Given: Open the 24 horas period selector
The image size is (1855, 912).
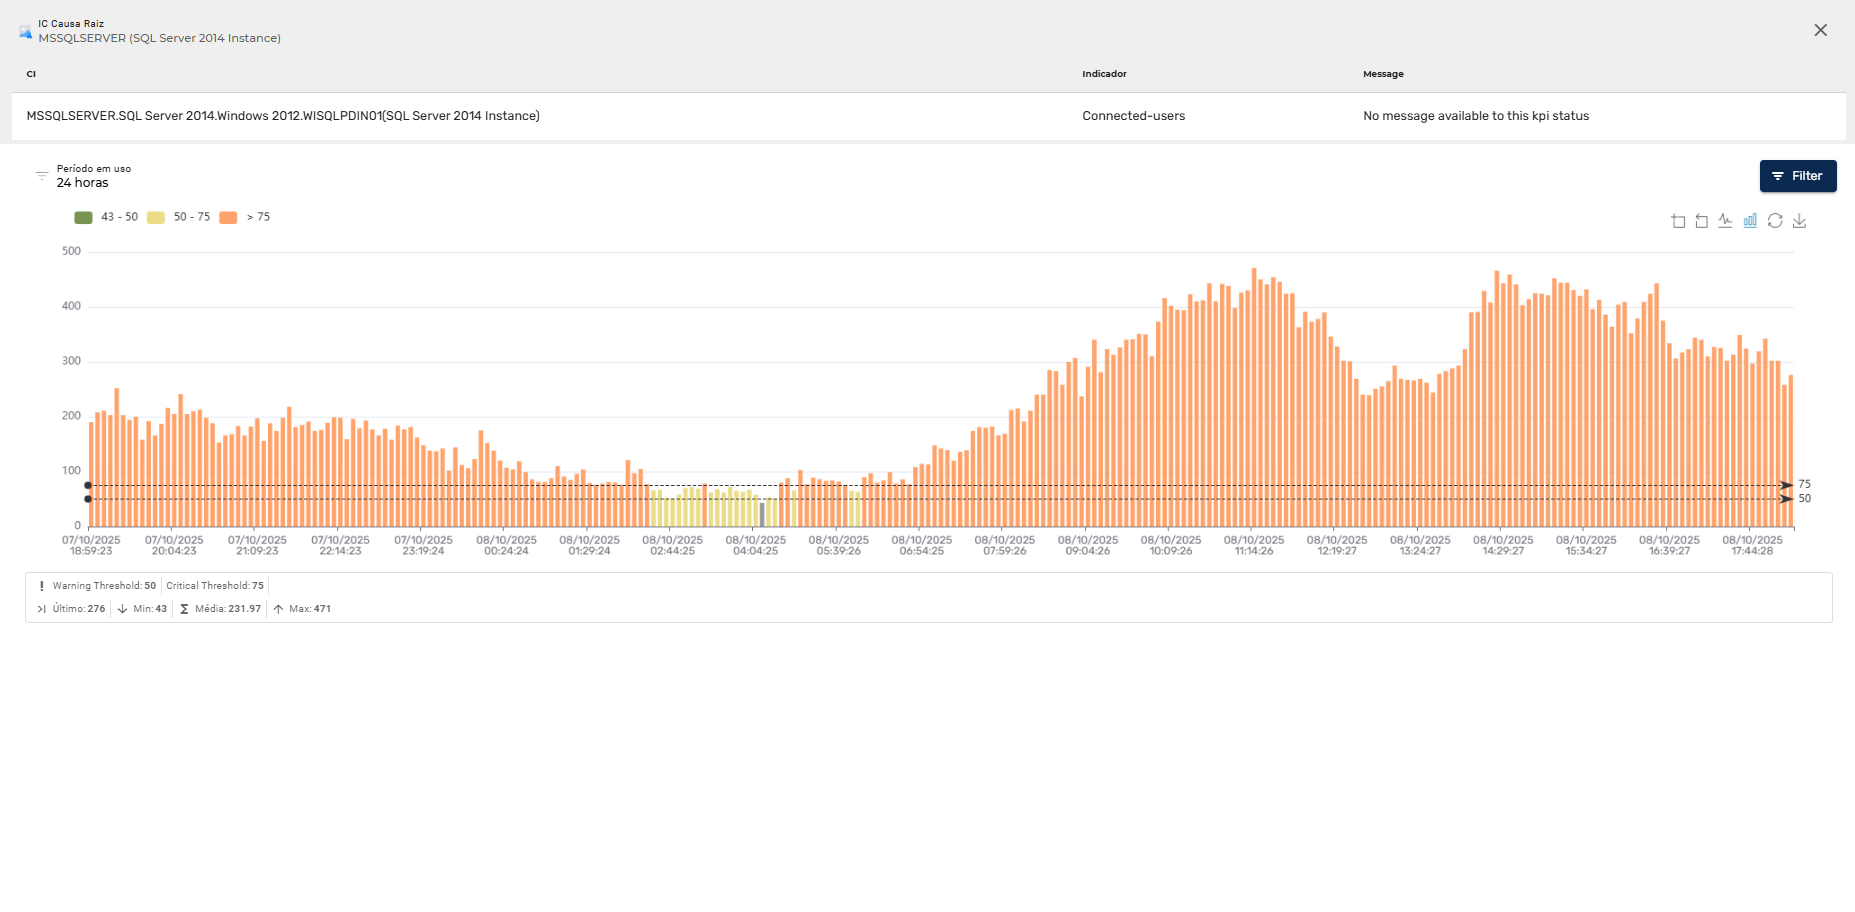Looking at the screenshot, I should (x=83, y=183).
